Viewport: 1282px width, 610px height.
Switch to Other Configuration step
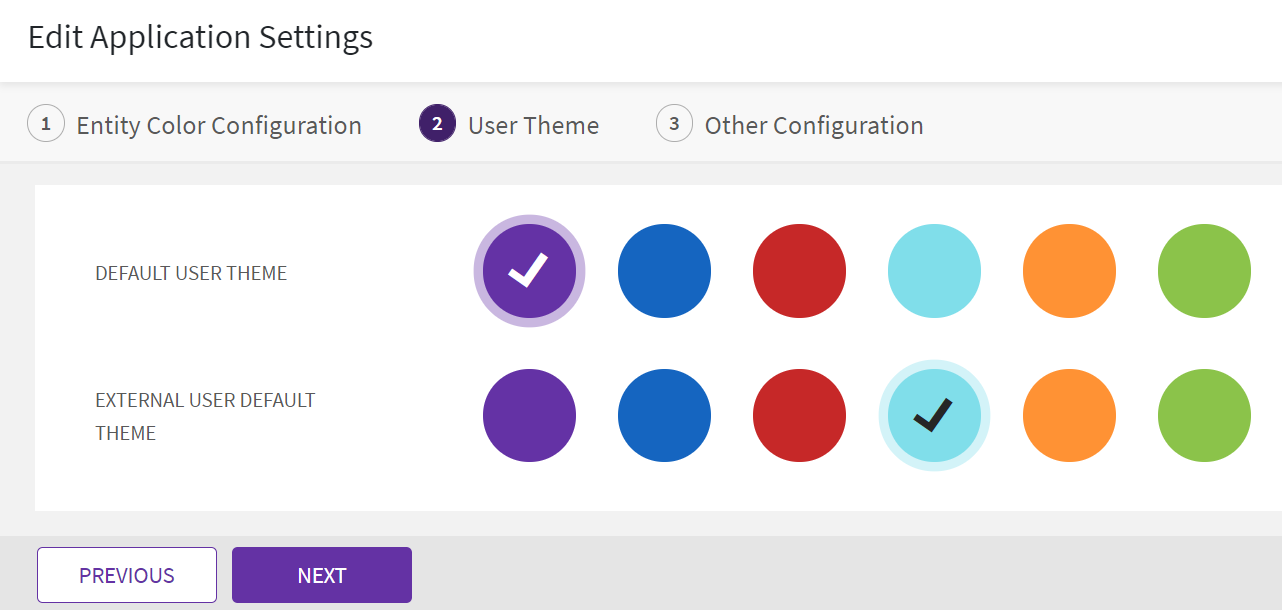pos(813,125)
